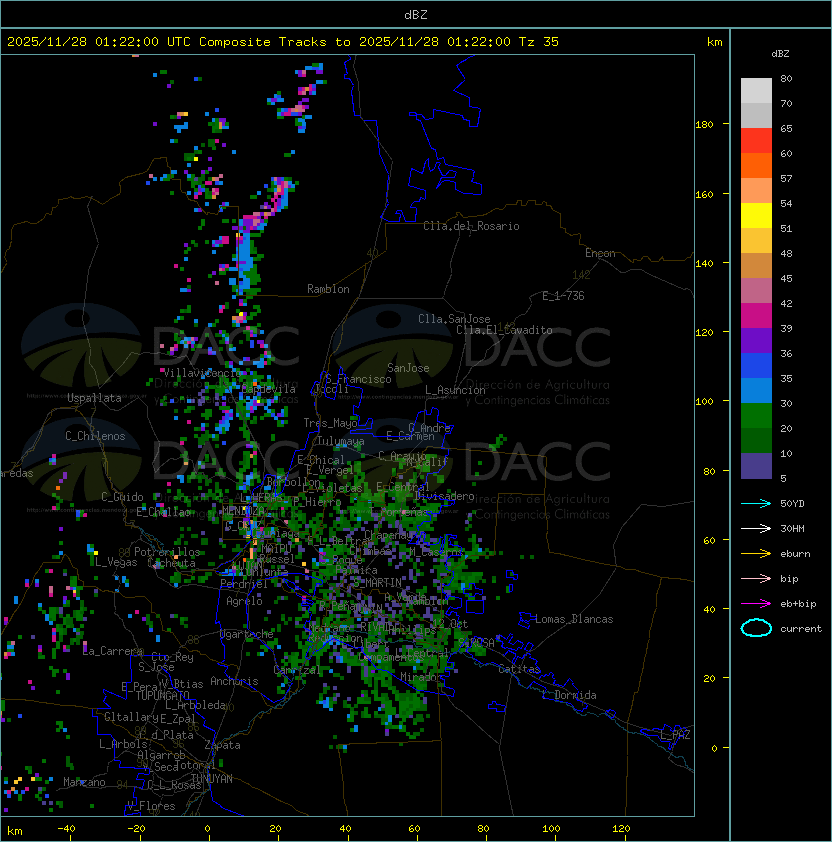The image size is (832, 842).
Task: Click the 100 tick on right axis
Action: (x=704, y=401)
